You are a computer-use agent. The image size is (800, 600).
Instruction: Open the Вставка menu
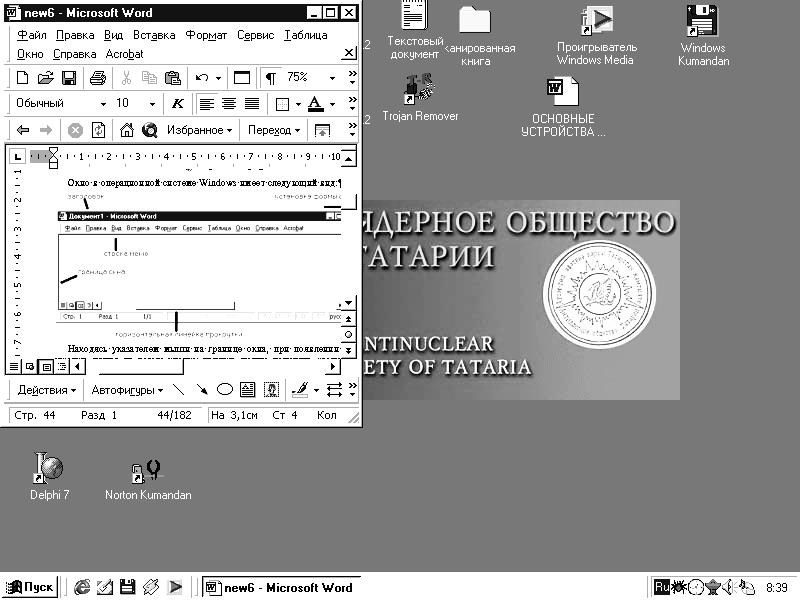point(154,35)
